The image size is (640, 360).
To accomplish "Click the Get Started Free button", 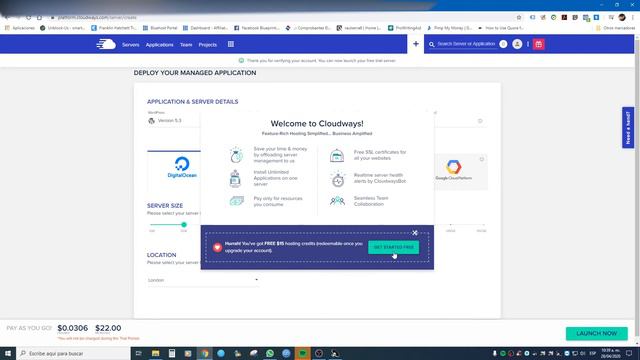I will click(393, 247).
